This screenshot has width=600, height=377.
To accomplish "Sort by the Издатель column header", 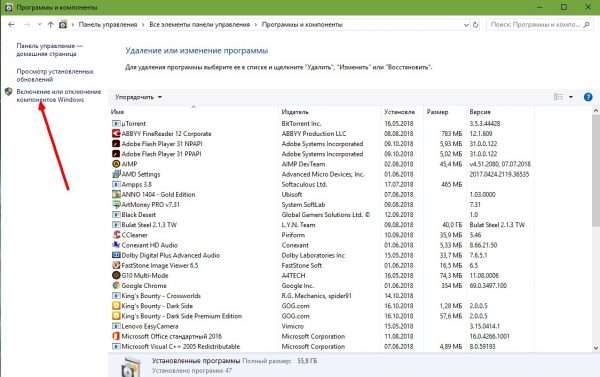I will pos(295,112).
